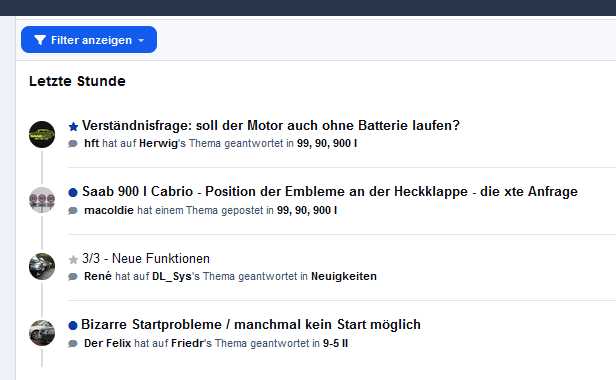Click the blue star next to Verständnisfrage
This screenshot has height=380, width=616.
(x=73, y=127)
